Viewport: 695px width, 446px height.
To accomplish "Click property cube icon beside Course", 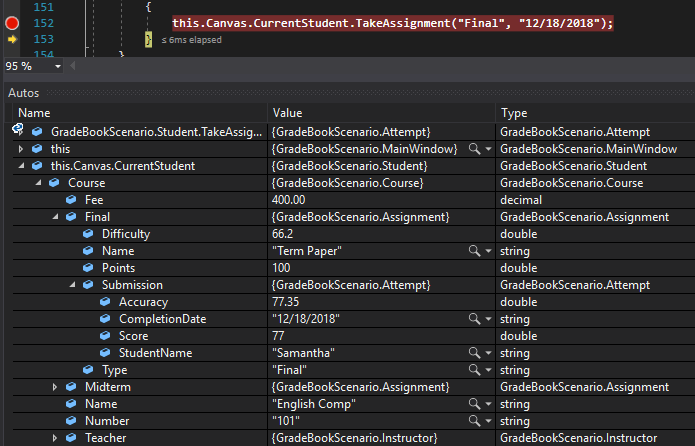I will (54, 182).
